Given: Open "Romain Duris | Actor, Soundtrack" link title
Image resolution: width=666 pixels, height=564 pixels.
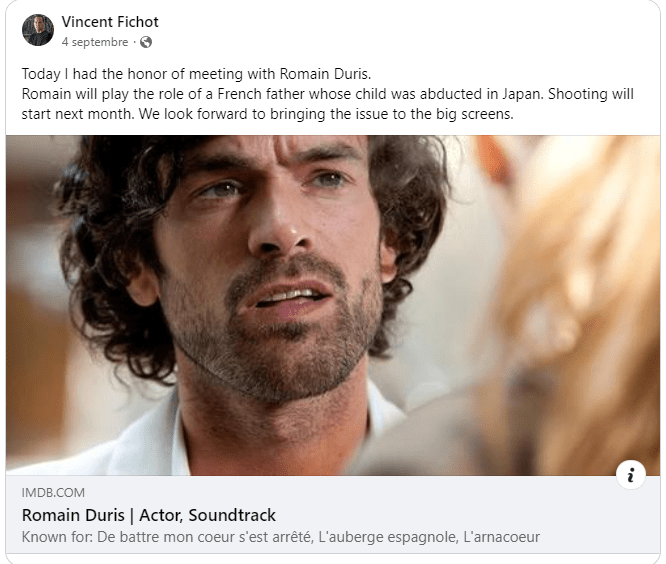Looking at the screenshot, I should tap(149, 515).
